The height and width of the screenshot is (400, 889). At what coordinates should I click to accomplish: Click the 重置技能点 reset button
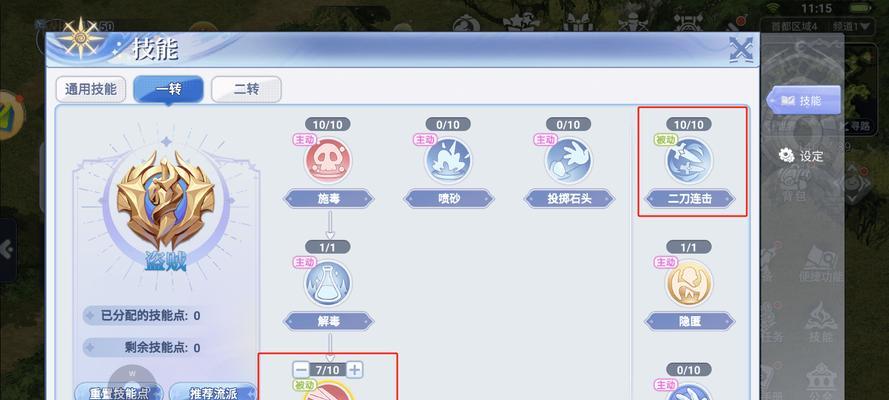[118, 392]
